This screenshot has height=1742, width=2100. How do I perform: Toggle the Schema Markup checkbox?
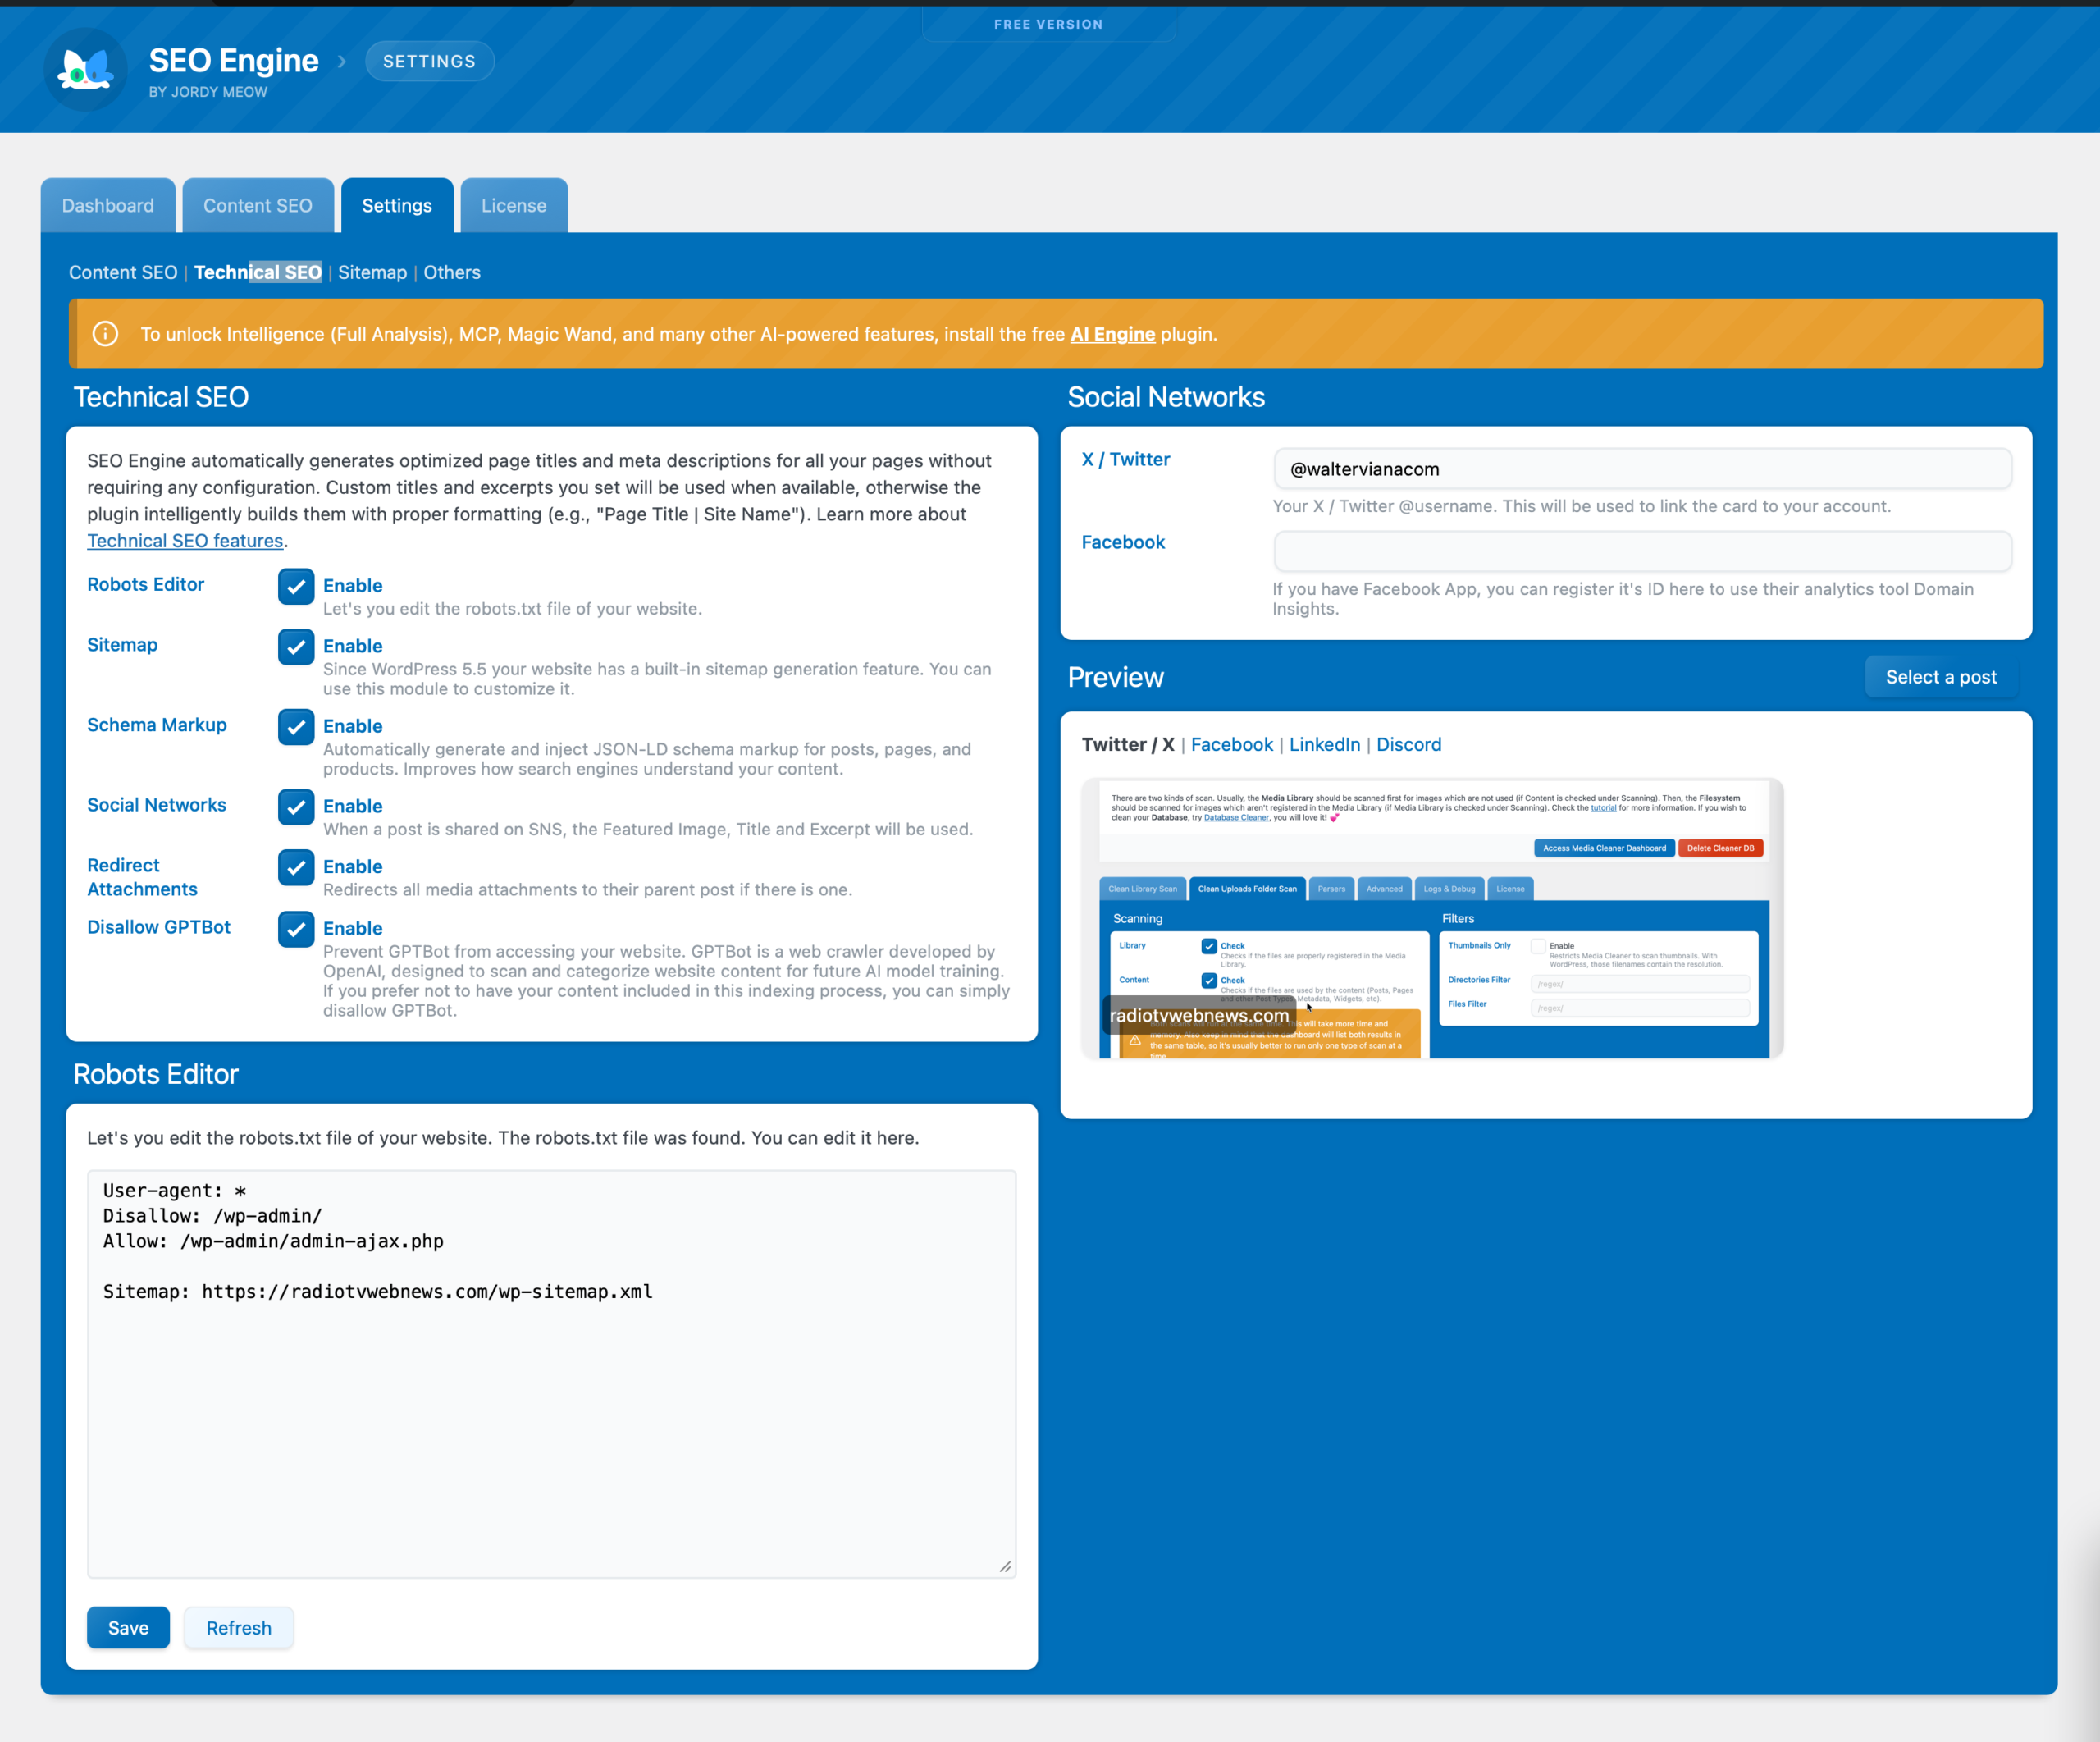[x=295, y=726]
